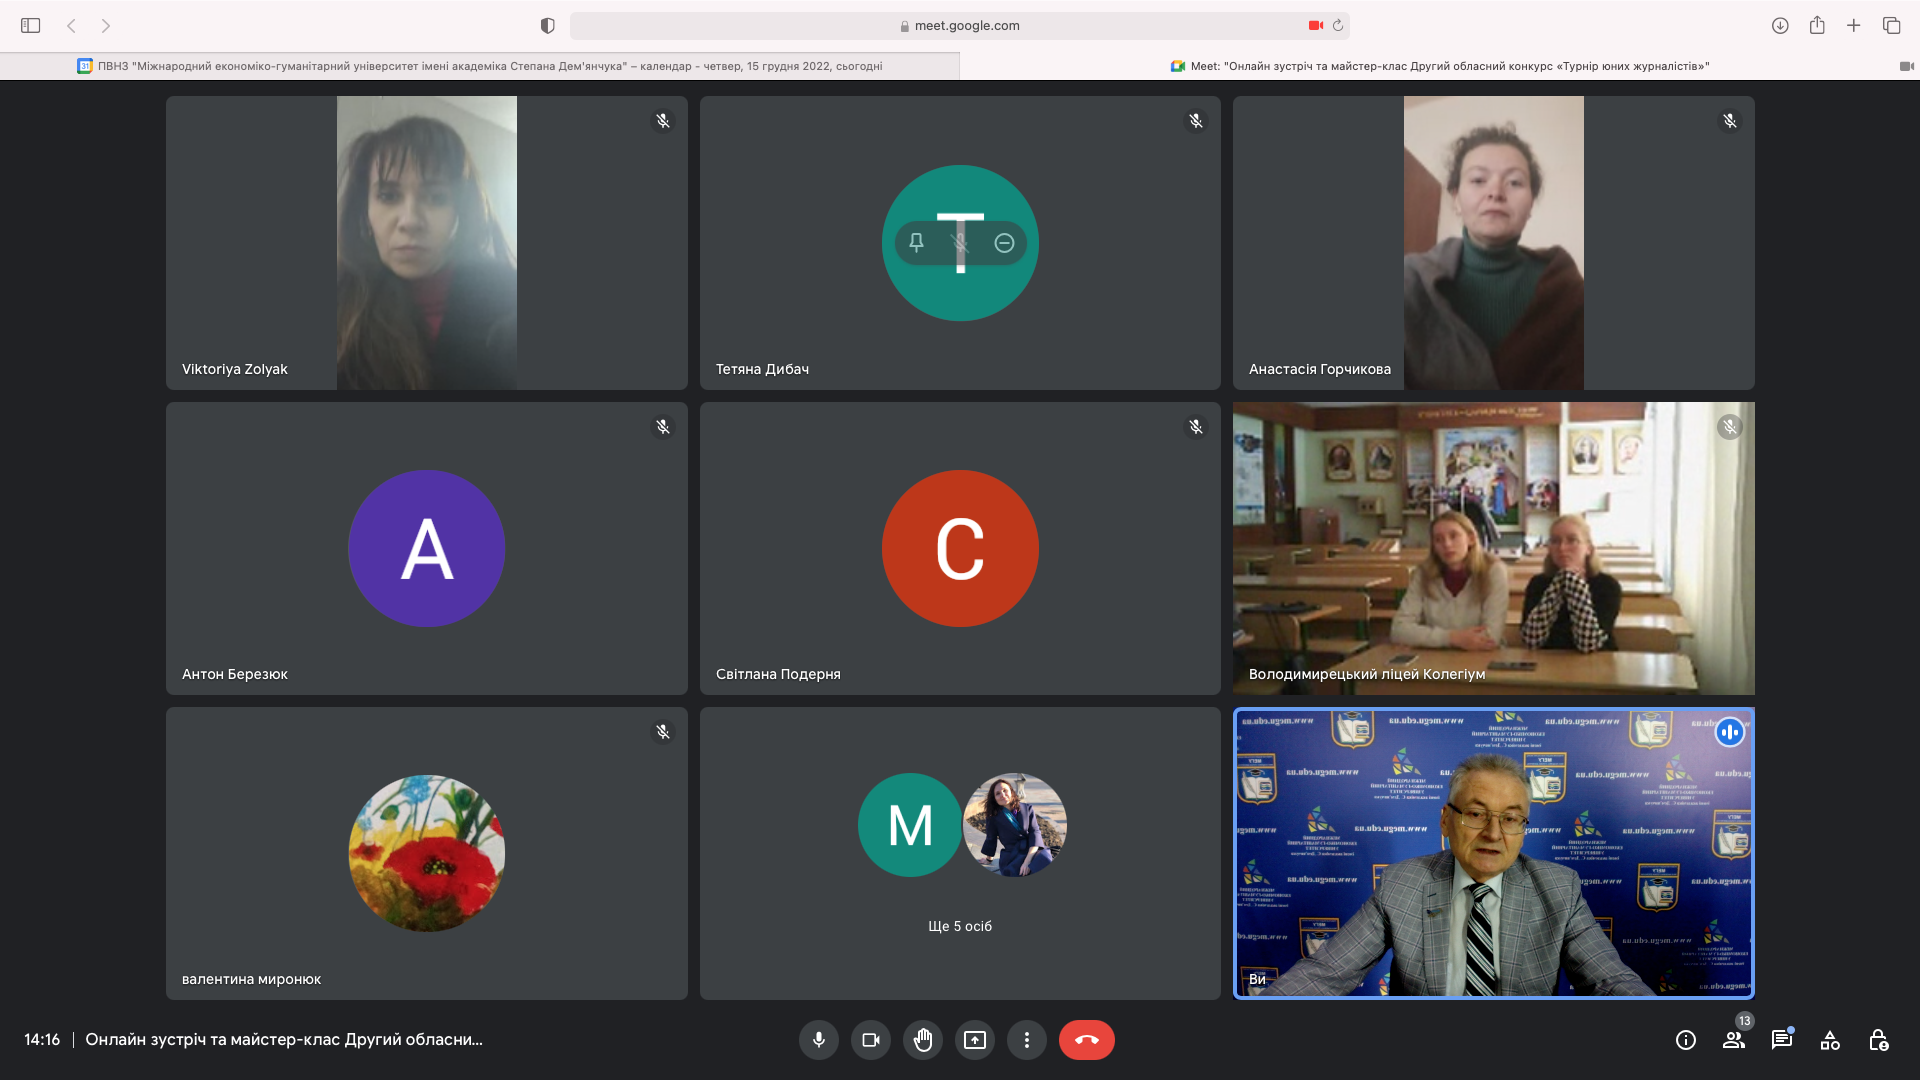Select your own video tile labeled Ви
This screenshot has width=1920, height=1080.
coord(1494,853)
